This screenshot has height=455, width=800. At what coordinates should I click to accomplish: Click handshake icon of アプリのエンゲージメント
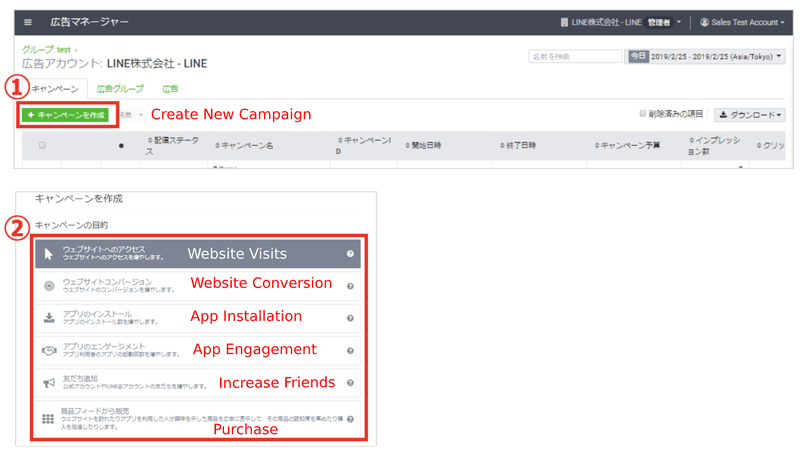click(49, 350)
